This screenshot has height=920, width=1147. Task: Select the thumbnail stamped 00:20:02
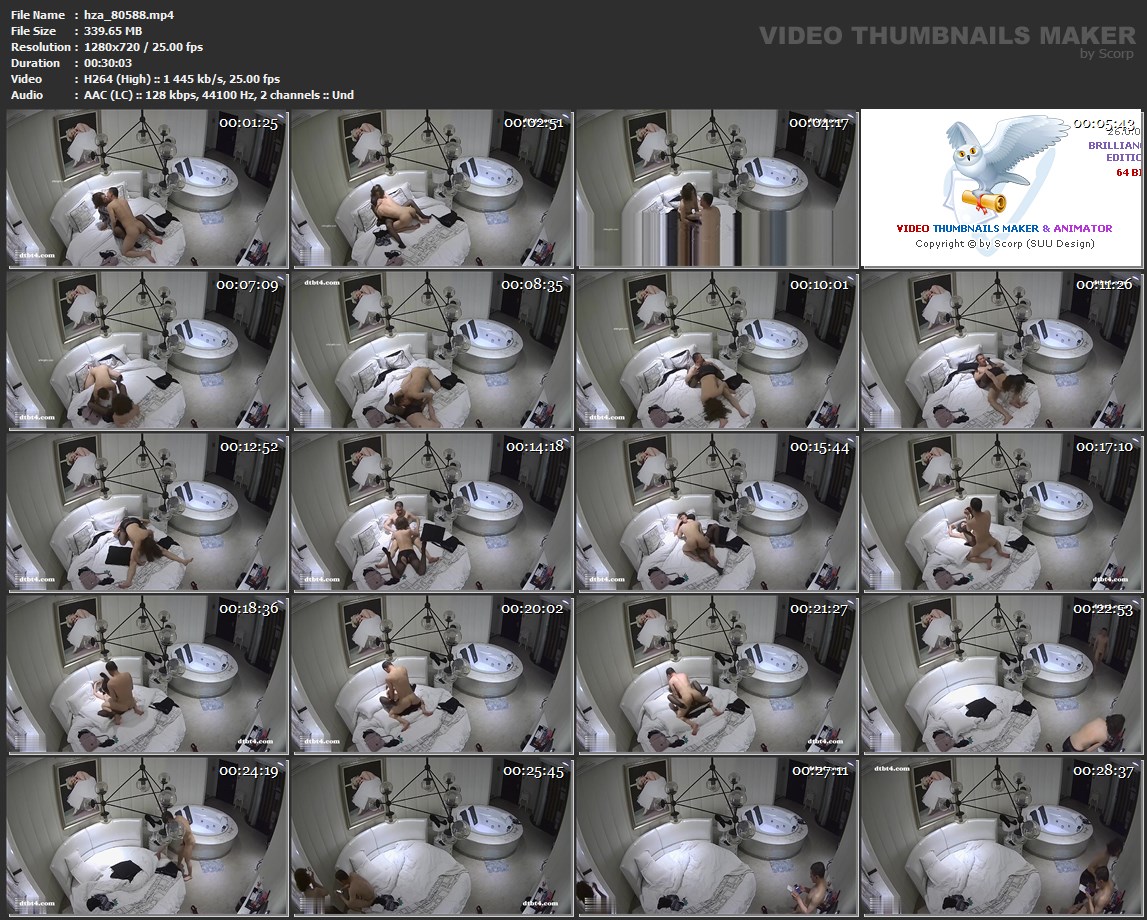[433, 675]
